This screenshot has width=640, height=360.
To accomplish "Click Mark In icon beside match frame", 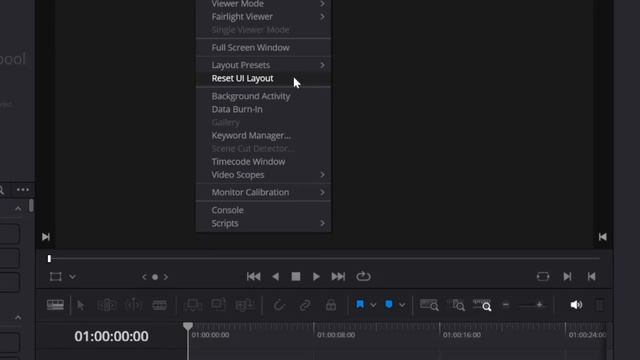I will pos(567,276).
